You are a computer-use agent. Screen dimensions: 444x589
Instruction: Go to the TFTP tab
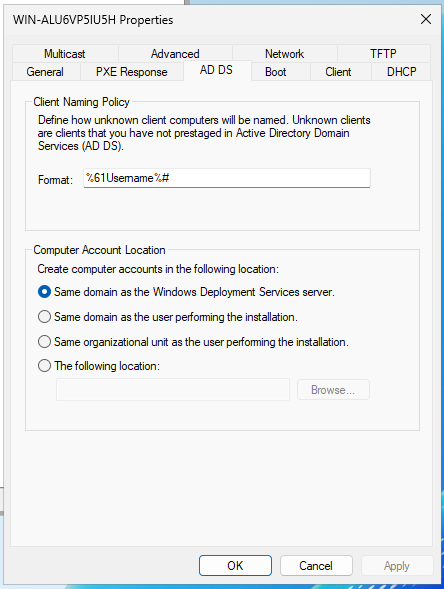[x=383, y=54]
